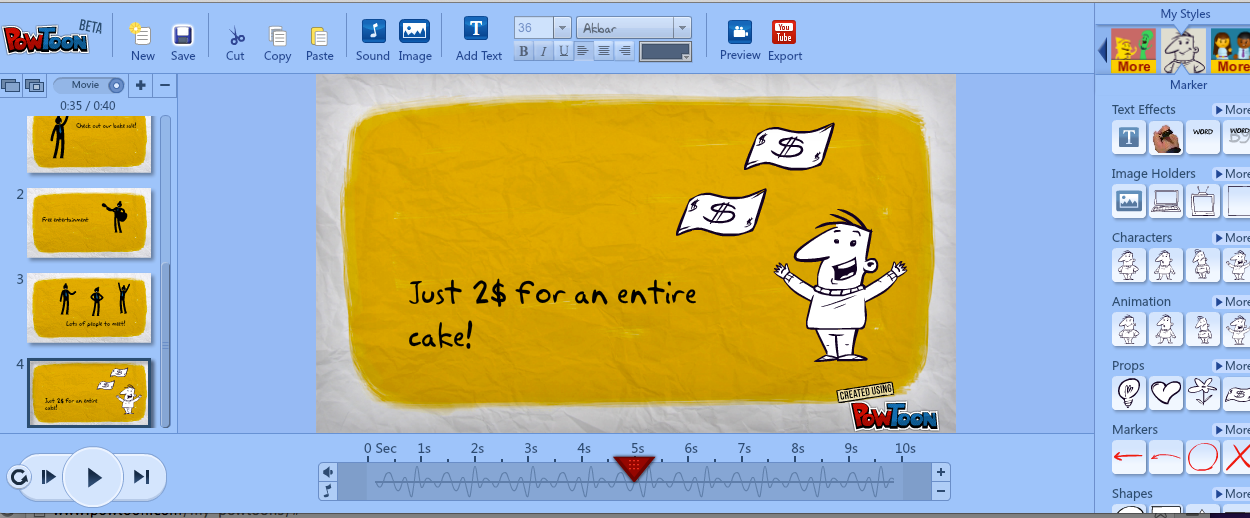The width and height of the screenshot is (1250, 518).
Task: Select the top slide thumbnail 'Check out our bake sale'
Action: pos(90,142)
